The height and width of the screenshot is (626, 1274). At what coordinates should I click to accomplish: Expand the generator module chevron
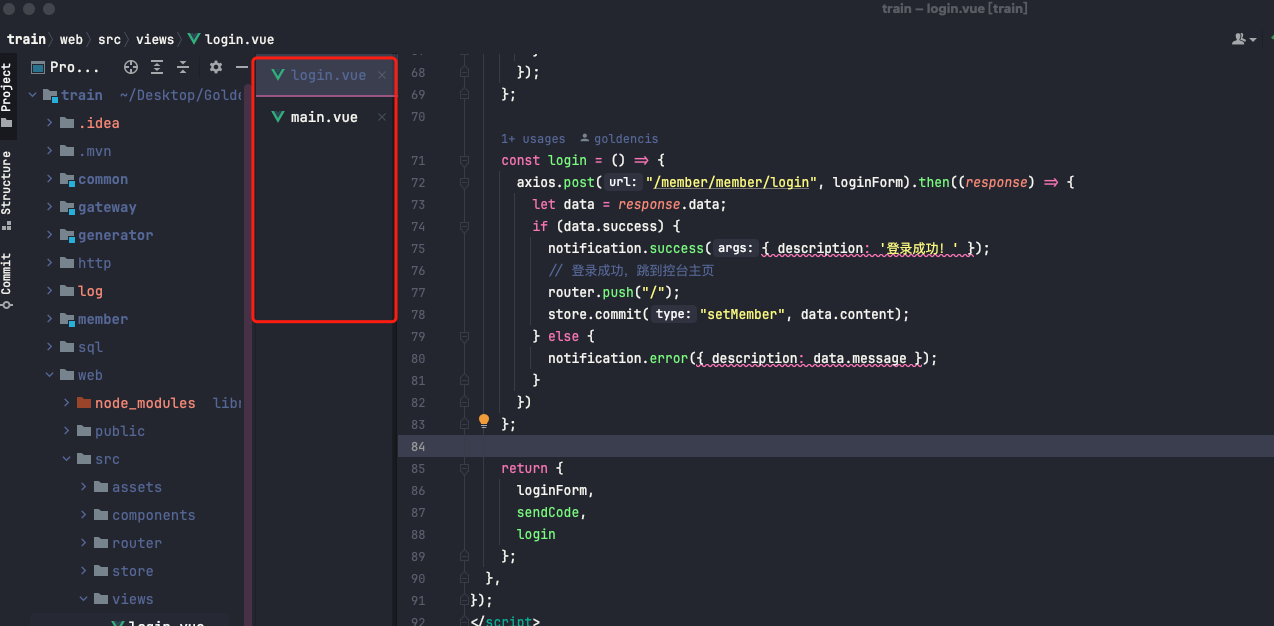tap(50, 235)
